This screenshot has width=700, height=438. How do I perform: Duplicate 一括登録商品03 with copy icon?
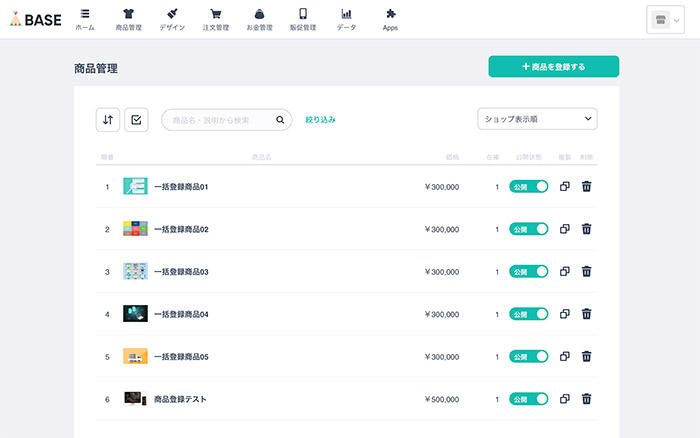[x=565, y=271]
